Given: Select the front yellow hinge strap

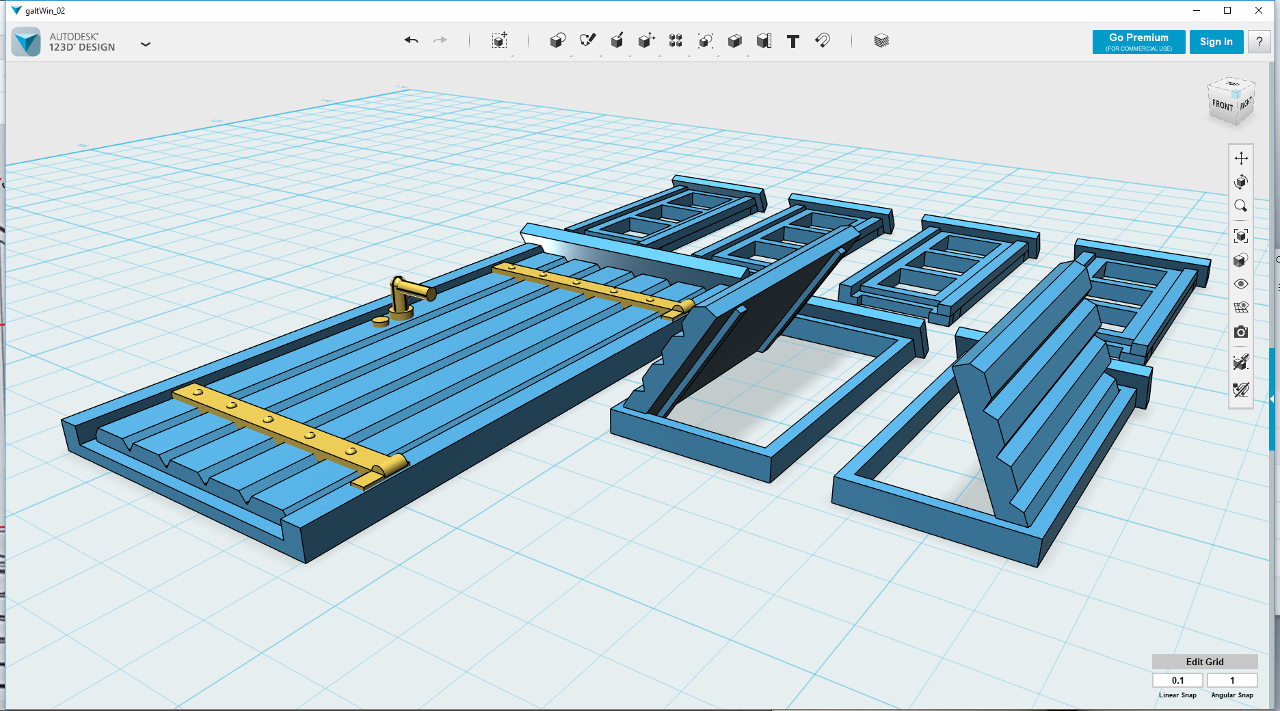Looking at the screenshot, I should pyautogui.click(x=291, y=438).
